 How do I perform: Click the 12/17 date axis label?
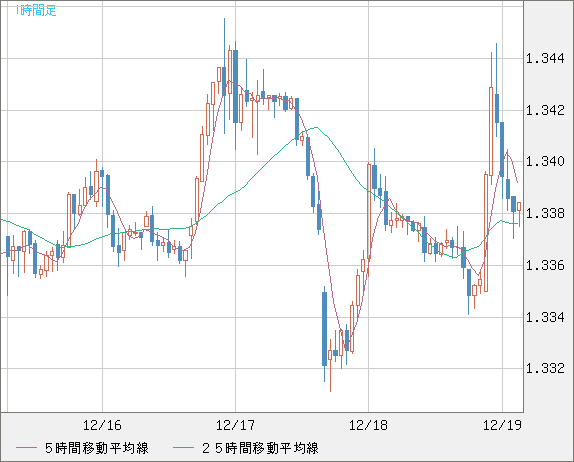(235, 425)
